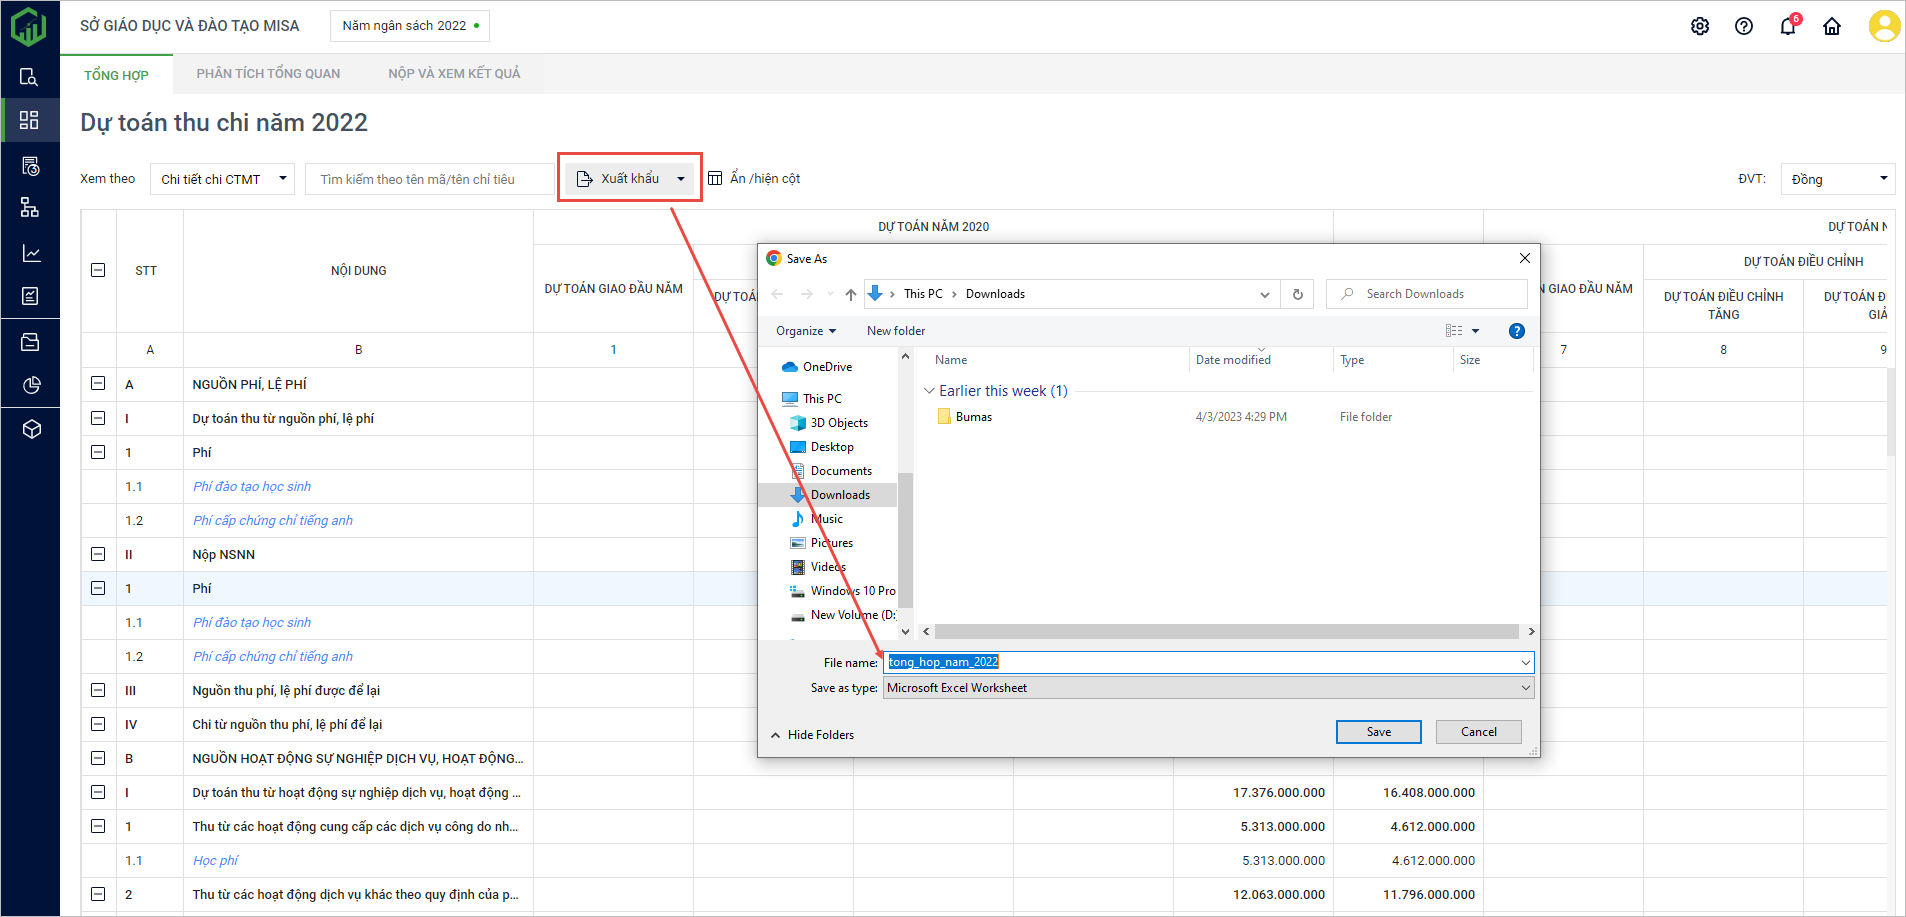Toggle the header collapse-all box beside STT

98,270
